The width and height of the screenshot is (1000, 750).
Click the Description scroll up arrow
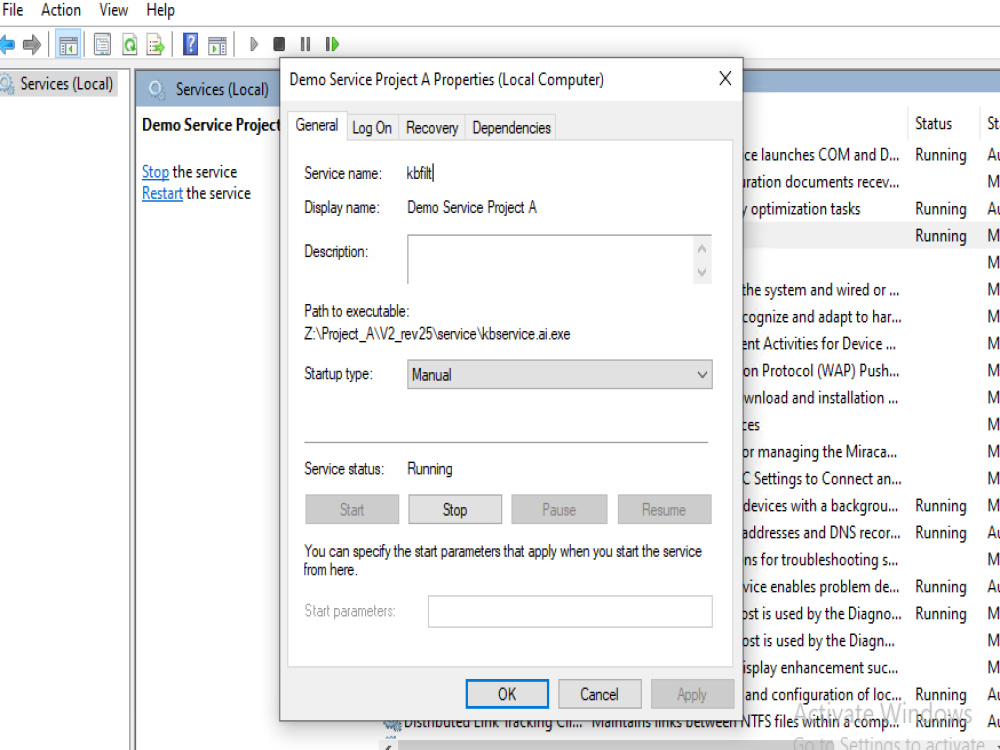point(702,249)
